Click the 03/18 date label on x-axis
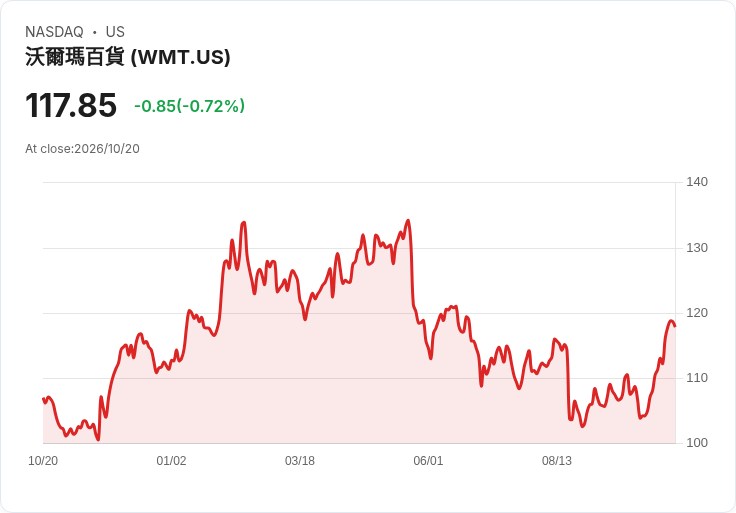This screenshot has width=736, height=513. tap(299, 461)
